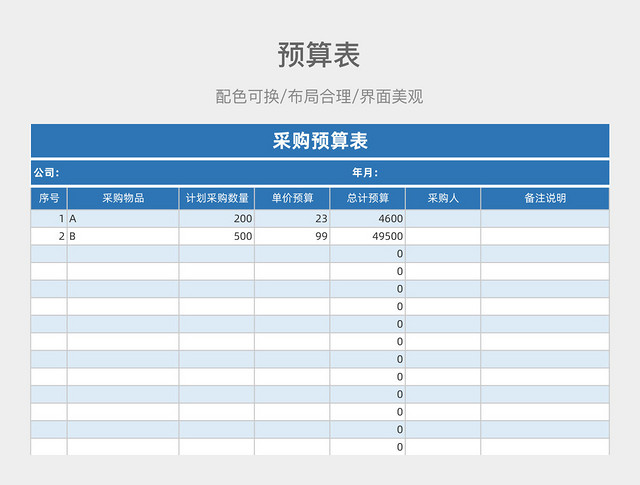Click serial number cell 1

pyautogui.click(x=49, y=219)
